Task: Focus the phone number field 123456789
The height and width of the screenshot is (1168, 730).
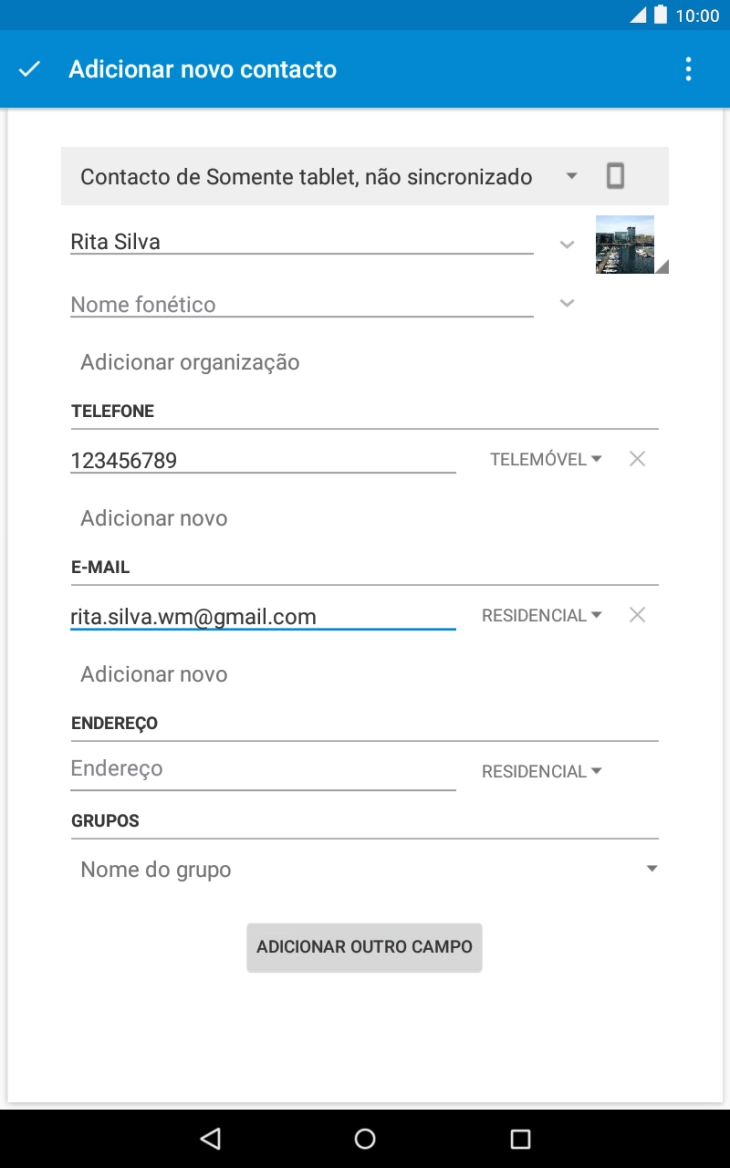Action: click(263, 460)
